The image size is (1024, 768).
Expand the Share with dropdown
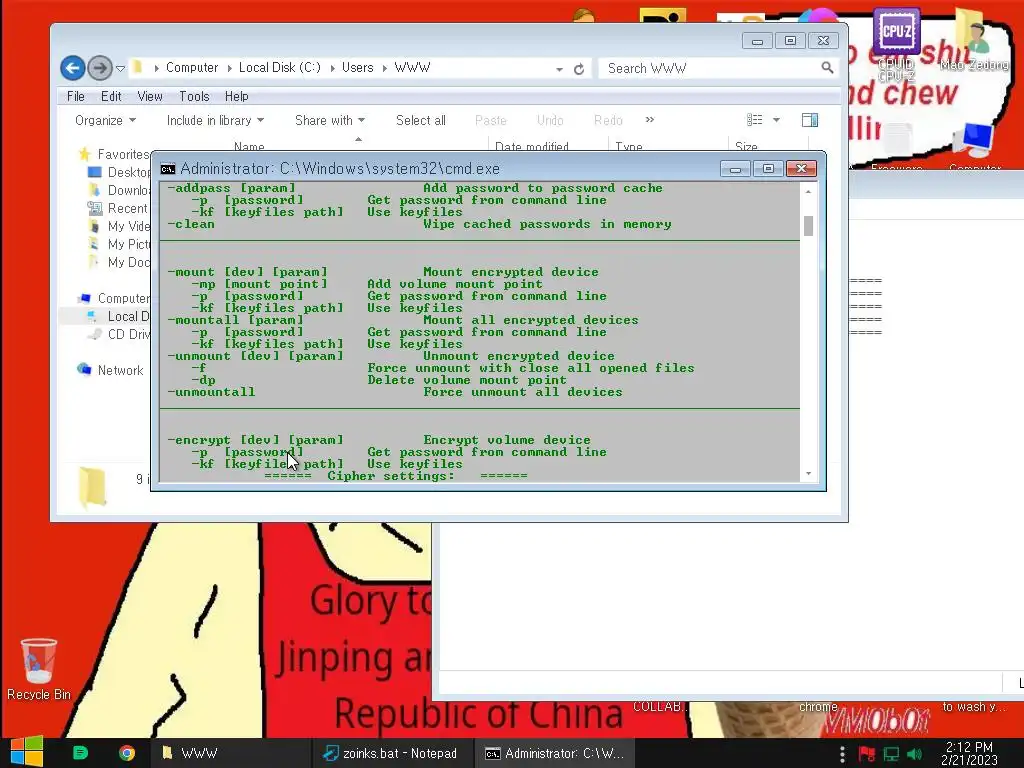click(330, 120)
